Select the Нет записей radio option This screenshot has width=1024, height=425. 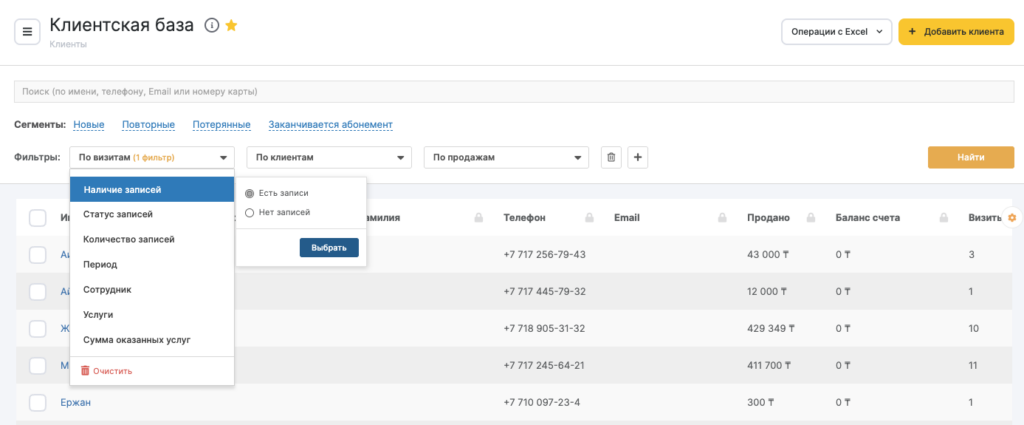point(250,212)
